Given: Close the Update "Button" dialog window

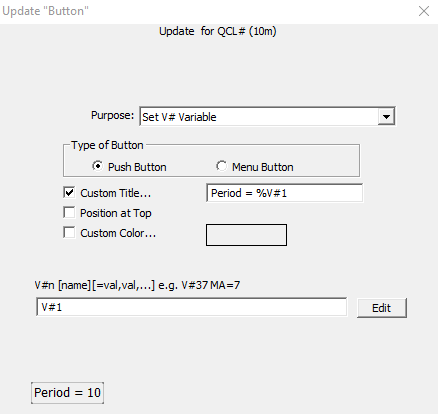Looking at the screenshot, I should [x=424, y=11].
